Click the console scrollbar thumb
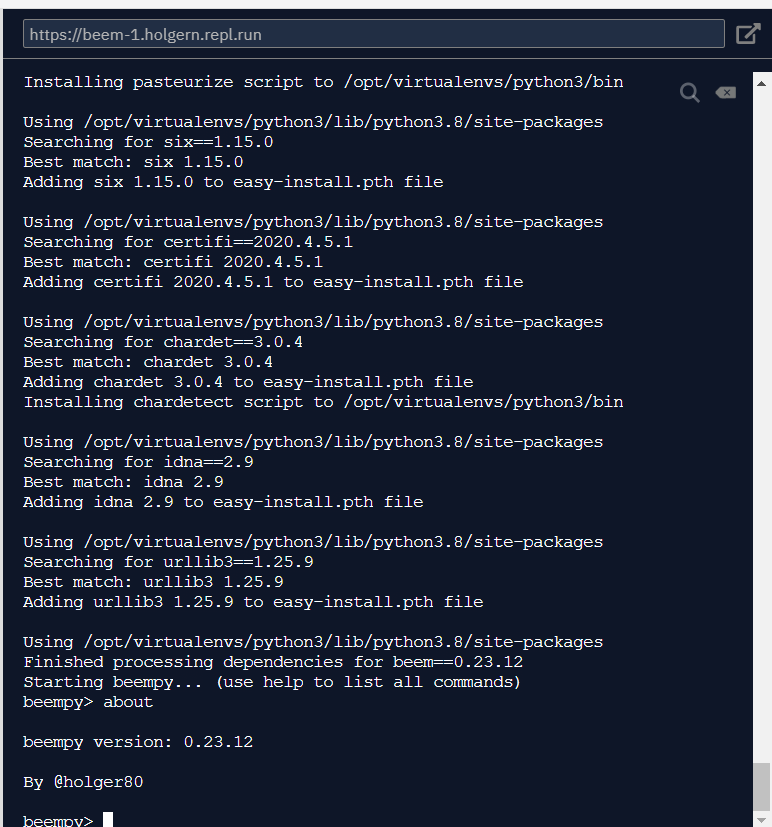 click(x=761, y=786)
